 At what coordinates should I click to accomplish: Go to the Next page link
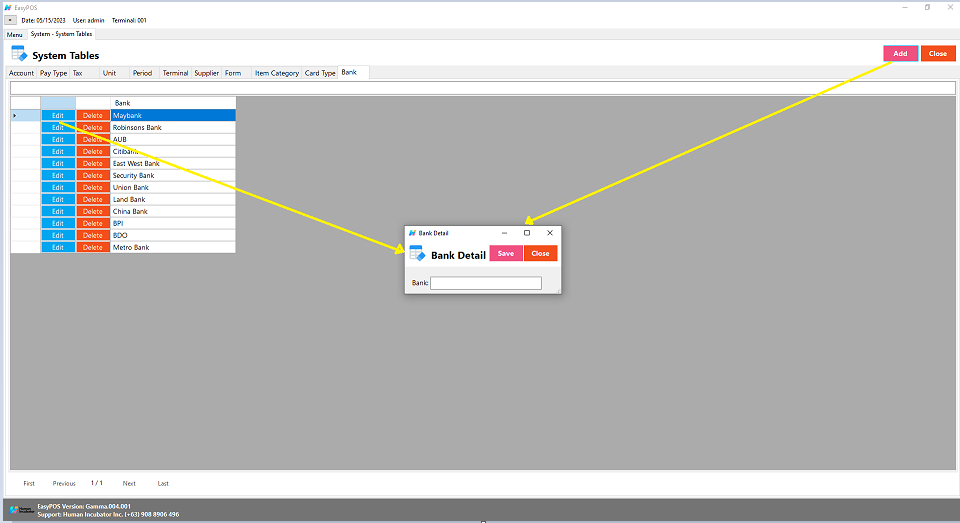click(x=129, y=483)
